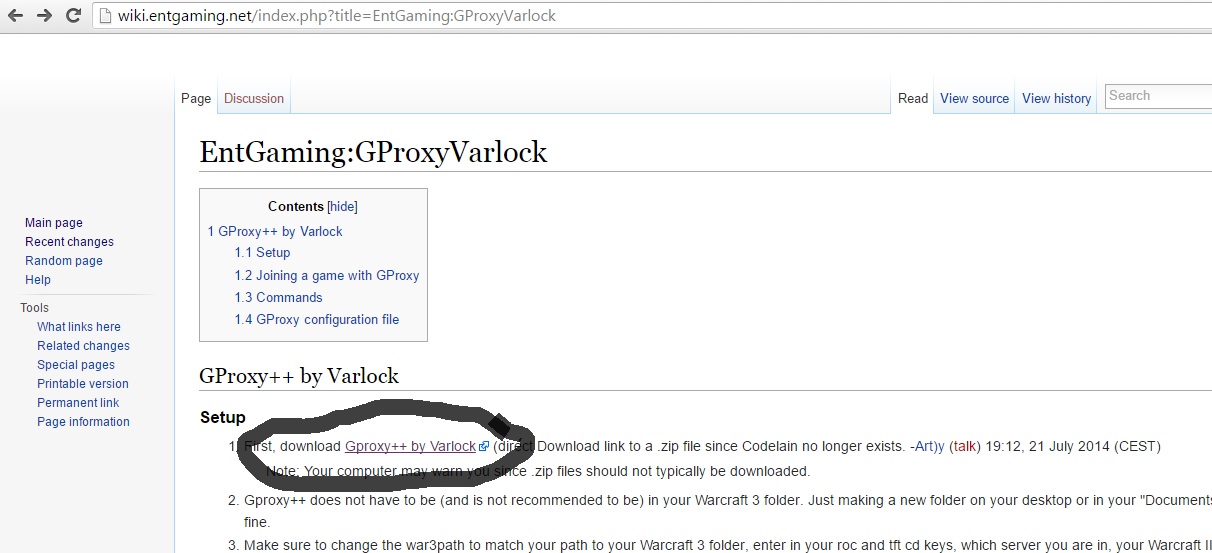Click the Contents title in the box
Screen dimensions: 1212x553
pos(296,206)
